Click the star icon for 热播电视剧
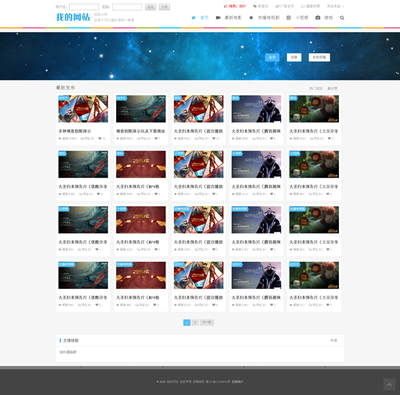 click(251, 18)
